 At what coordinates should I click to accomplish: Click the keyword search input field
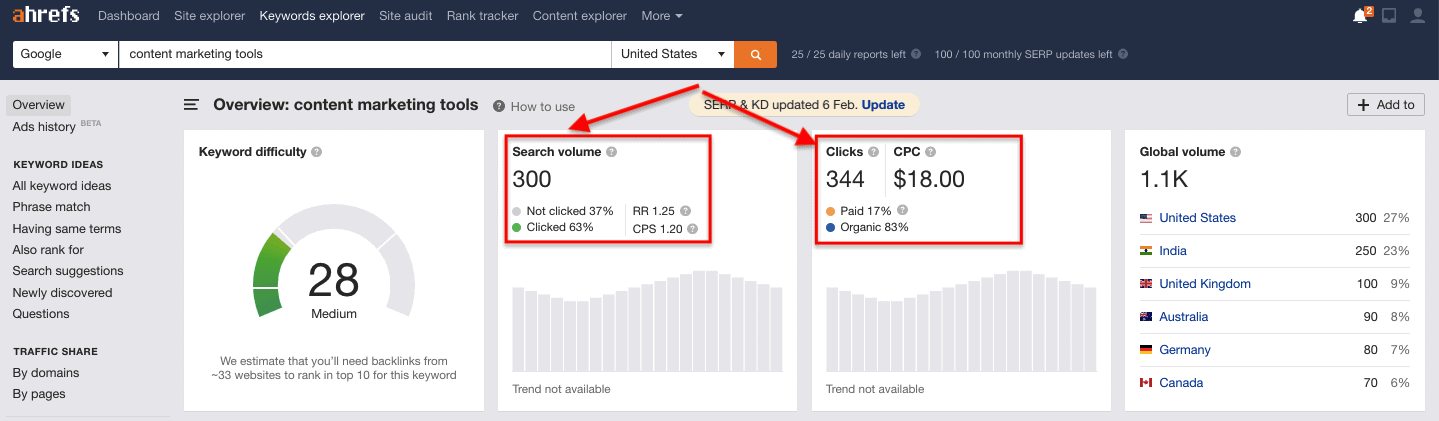tap(364, 54)
